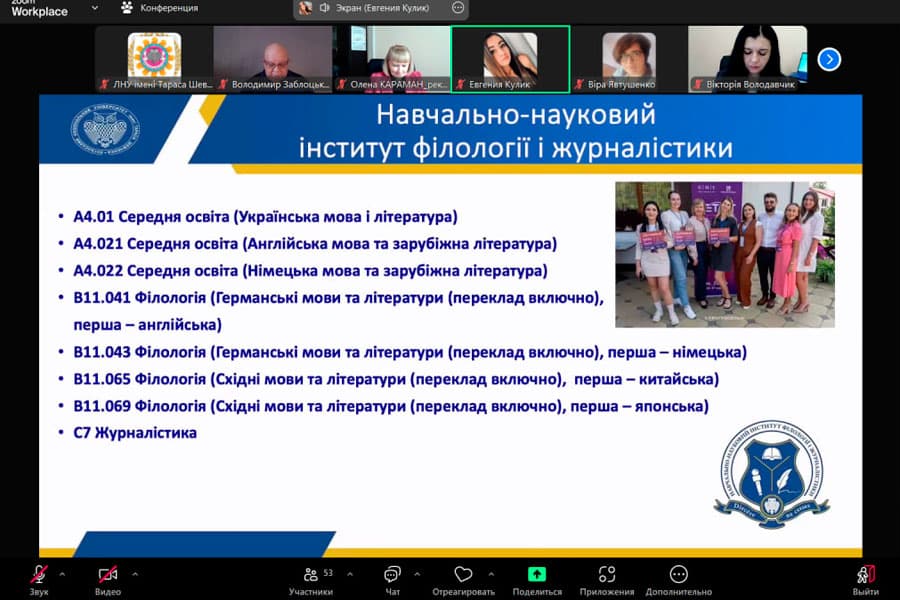900x600 pixels.
Task: Click the blue arrow to view more participants
Action: [x=828, y=60]
